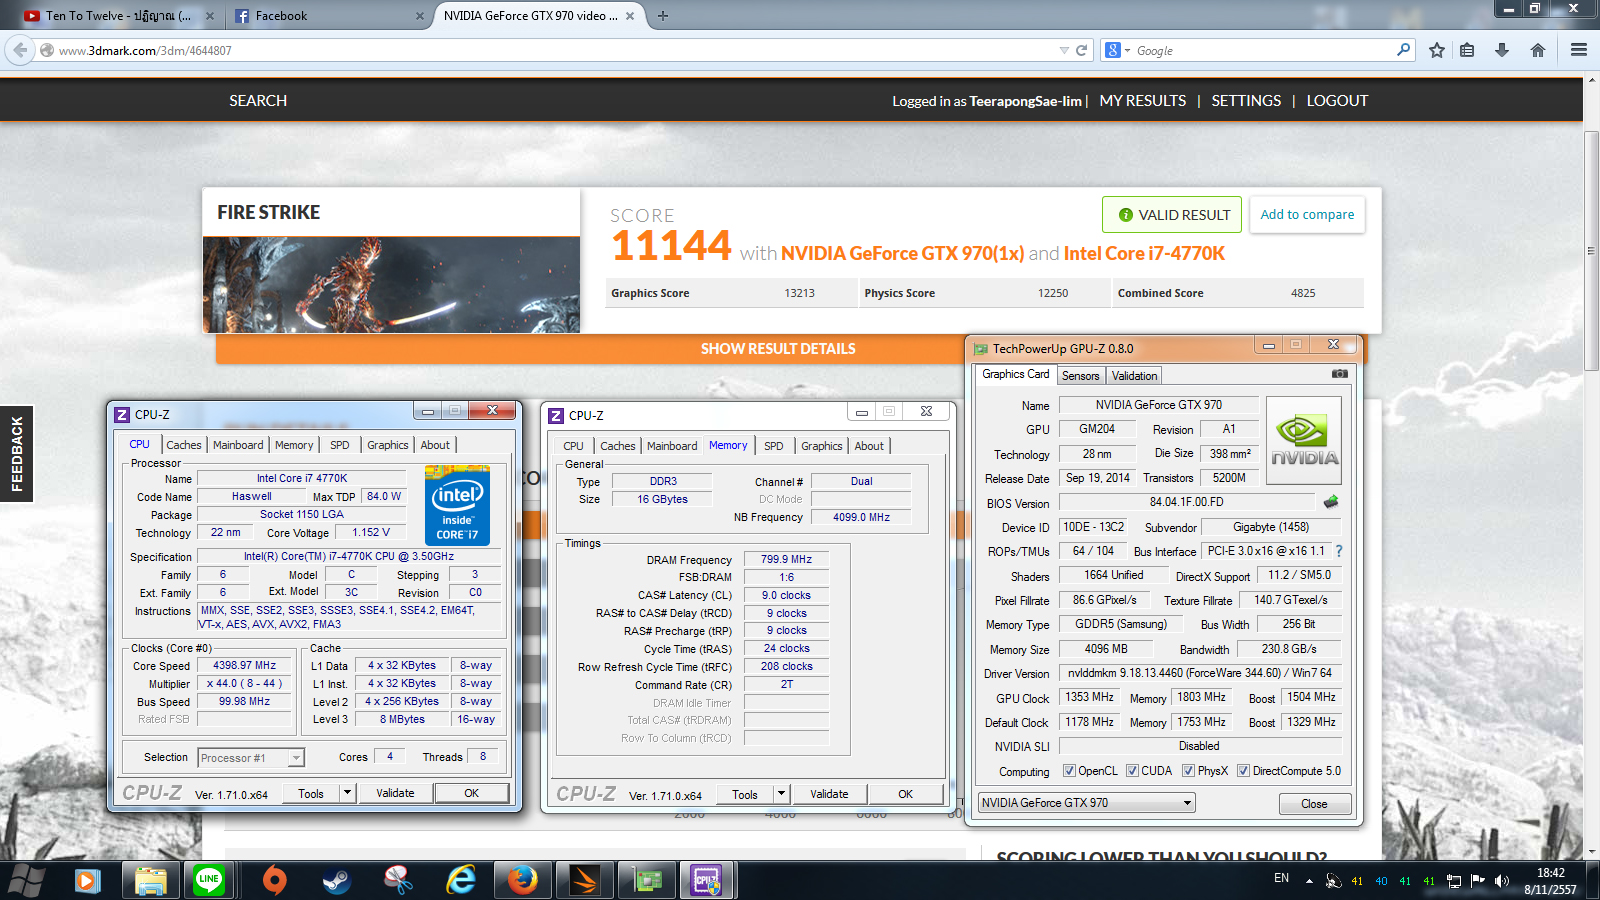Open Caches tab in left CPU-Z window
The height and width of the screenshot is (900, 1600).
coord(184,445)
